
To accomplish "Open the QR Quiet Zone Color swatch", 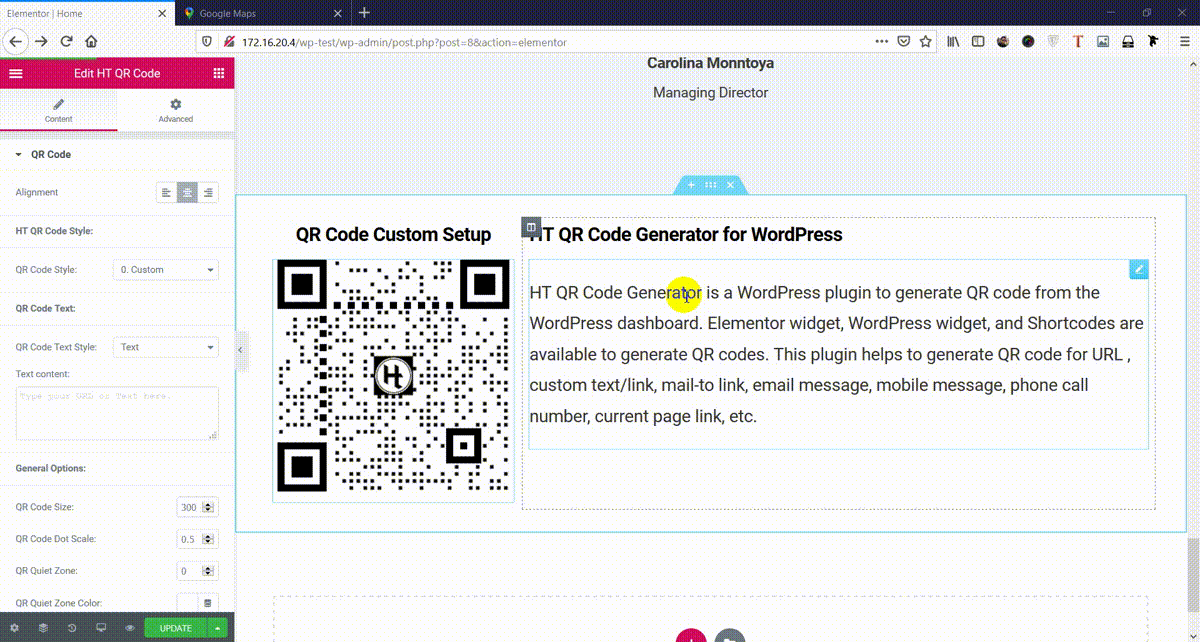I will tap(187, 603).
